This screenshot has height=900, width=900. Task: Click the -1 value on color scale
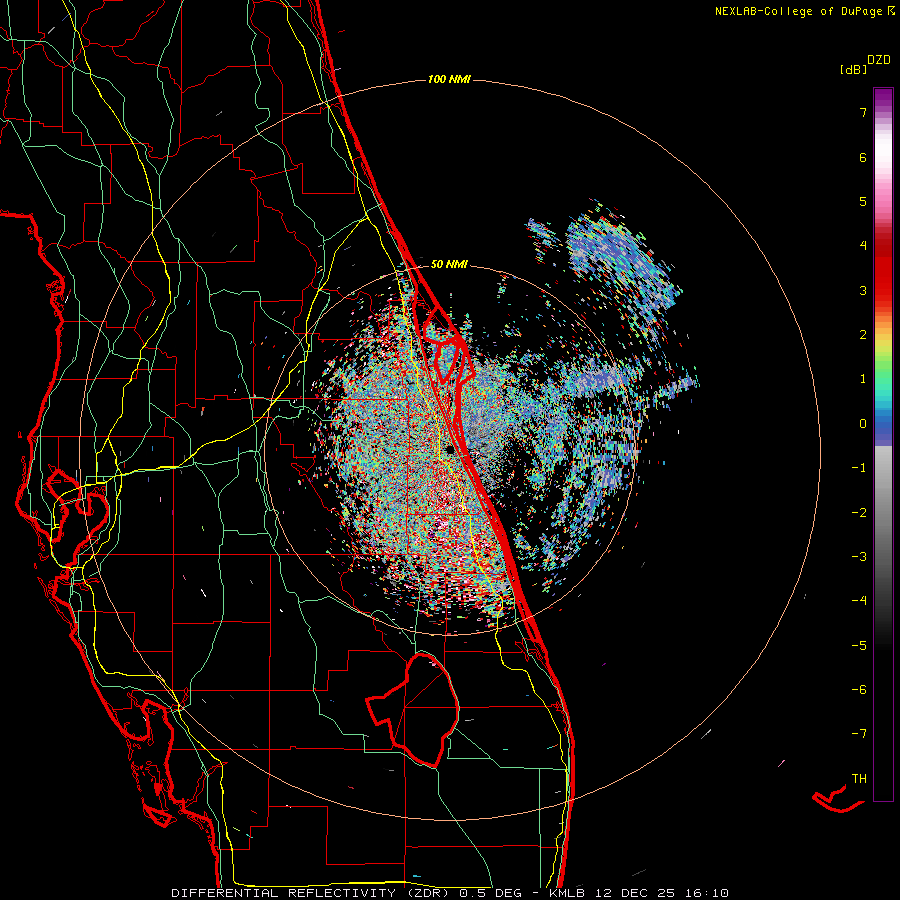859,468
